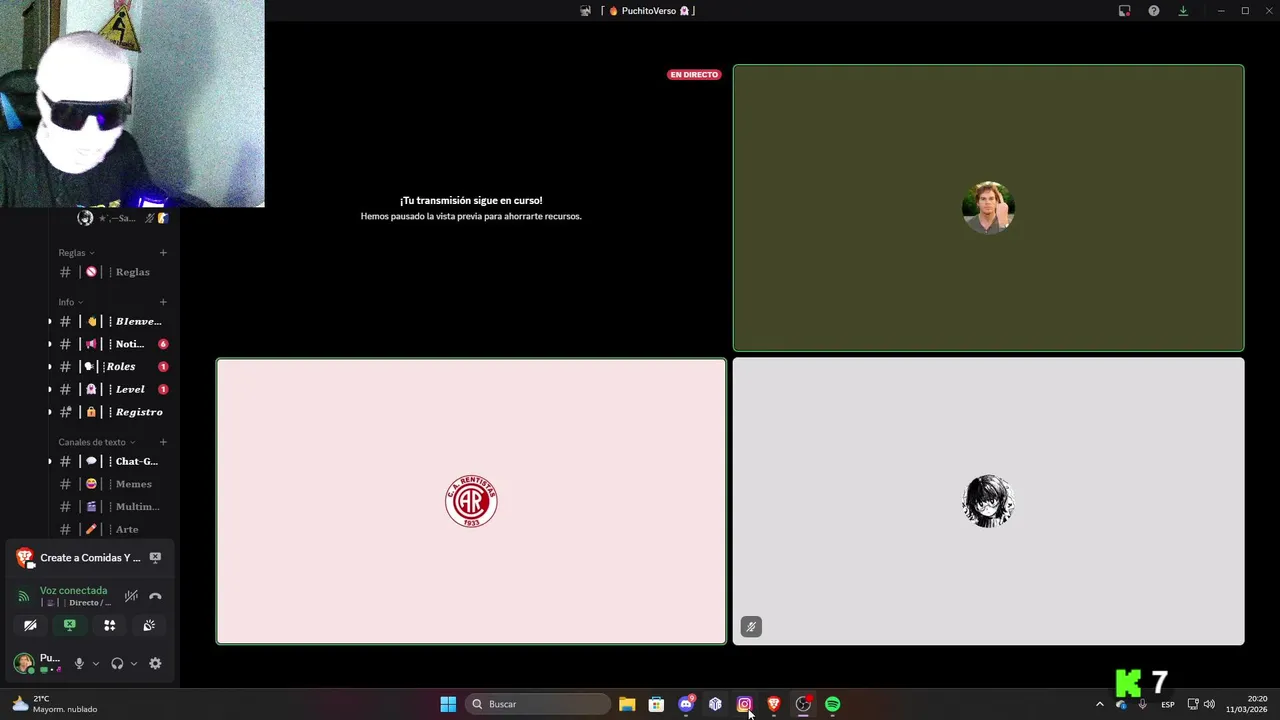This screenshot has height=720, width=1280.
Task: Select the Rentistas crest user tile
Action: tap(471, 501)
